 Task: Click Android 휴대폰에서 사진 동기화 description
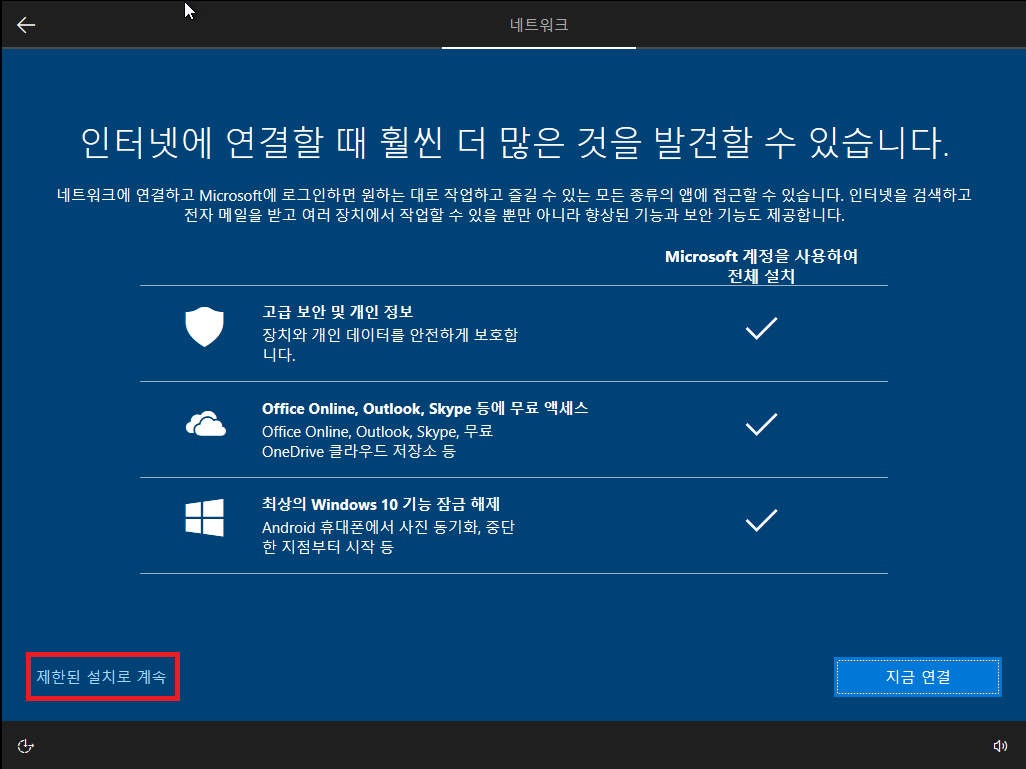click(388, 537)
